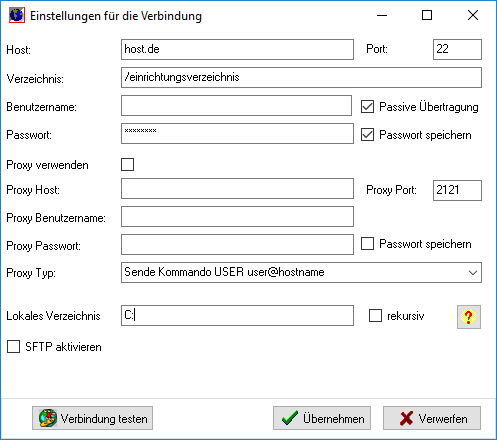Click the Proxy Port: label
The width and height of the screenshot is (497, 440).
pyautogui.click(x=391, y=190)
